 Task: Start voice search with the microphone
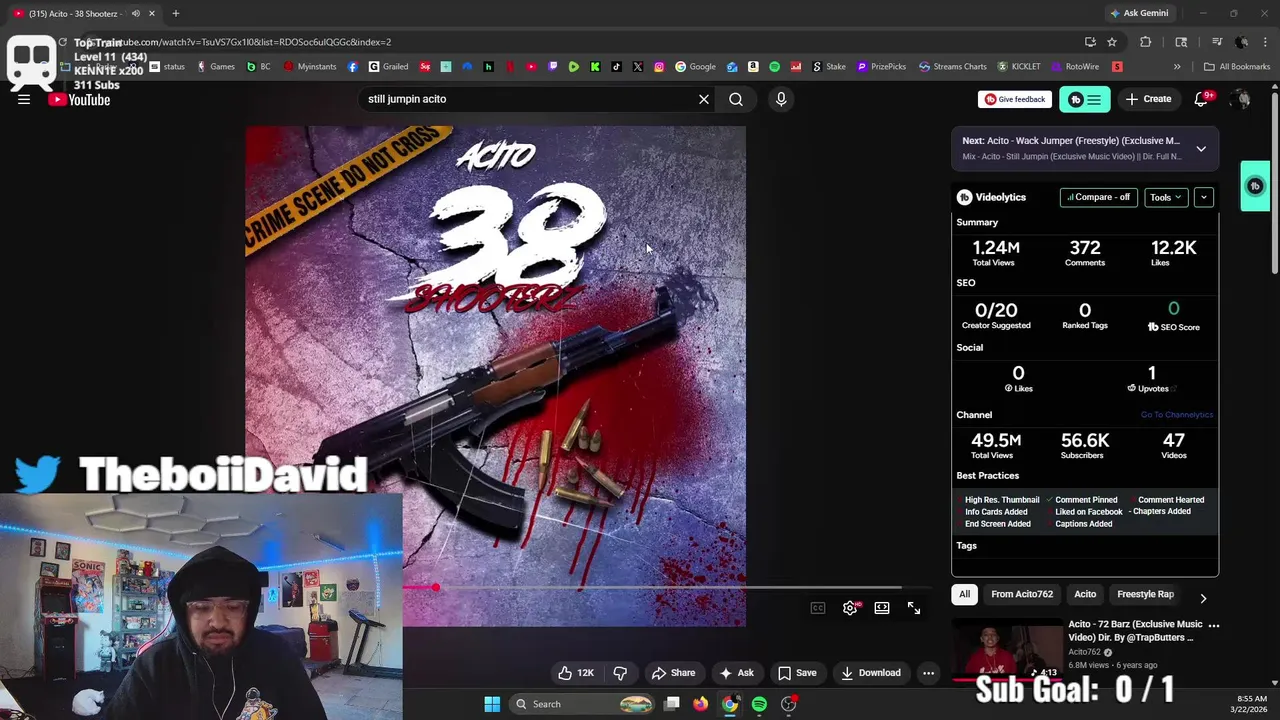[781, 99]
